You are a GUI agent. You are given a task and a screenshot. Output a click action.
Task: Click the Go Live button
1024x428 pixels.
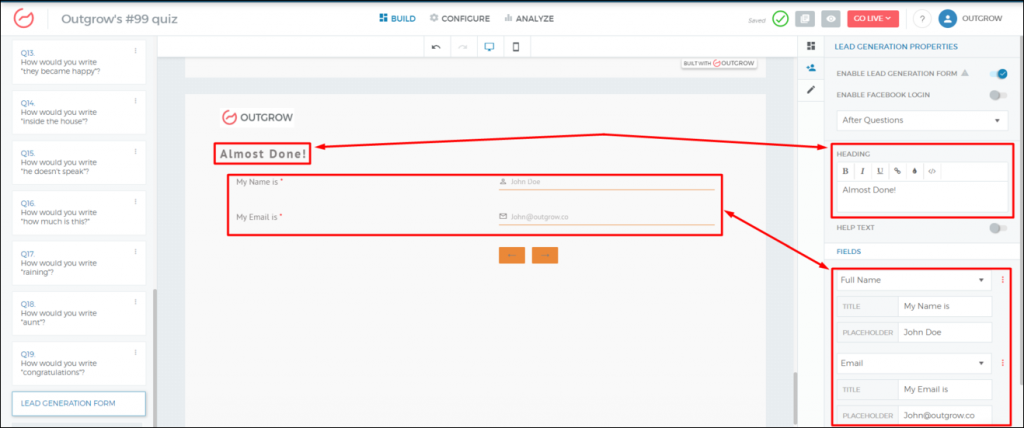(872, 18)
